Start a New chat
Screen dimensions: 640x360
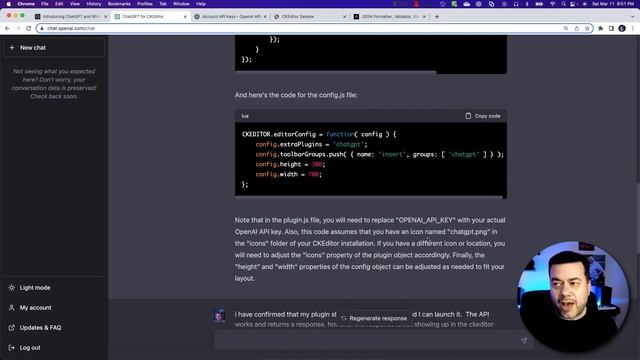point(54,48)
